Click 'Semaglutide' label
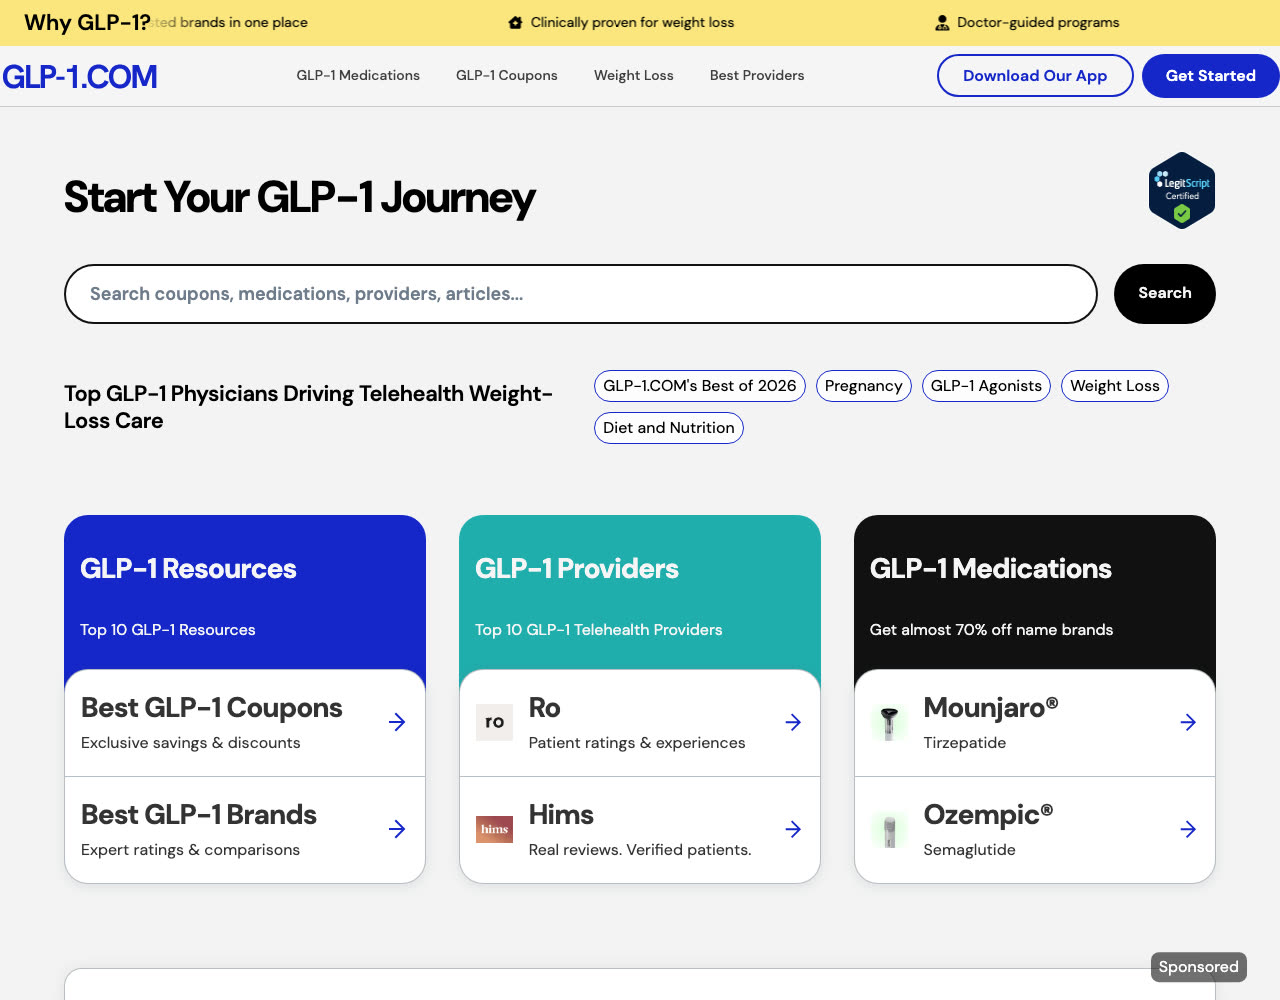1280x1000 pixels. (970, 850)
